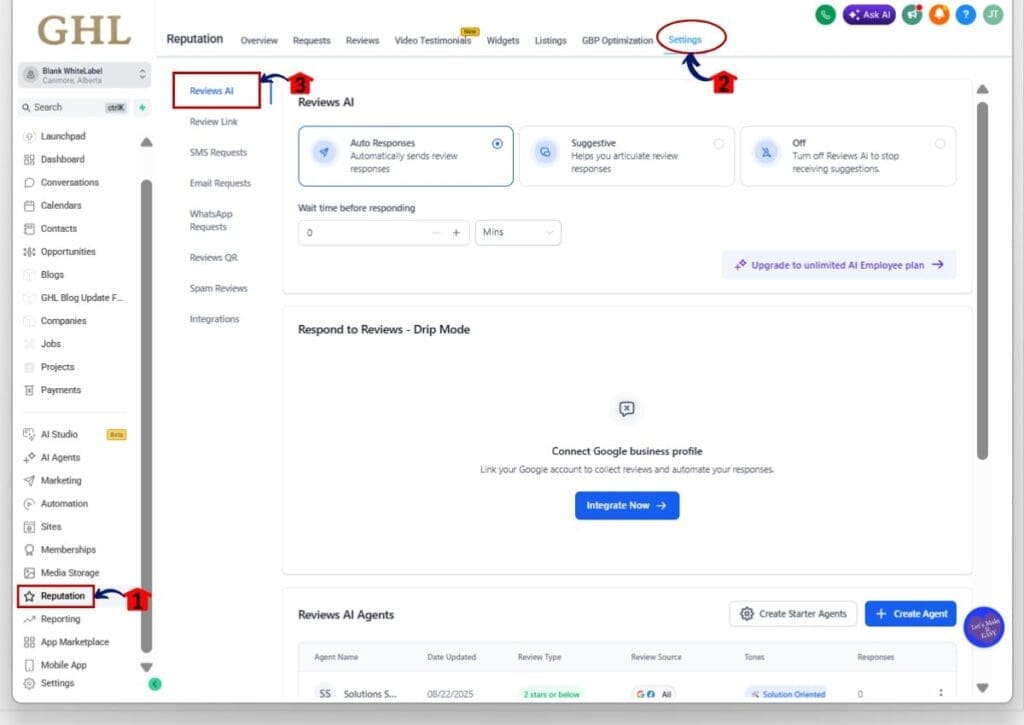Click Upgrade to unlimited AI Employee plan
The height and width of the screenshot is (725, 1024).
(839, 265)
